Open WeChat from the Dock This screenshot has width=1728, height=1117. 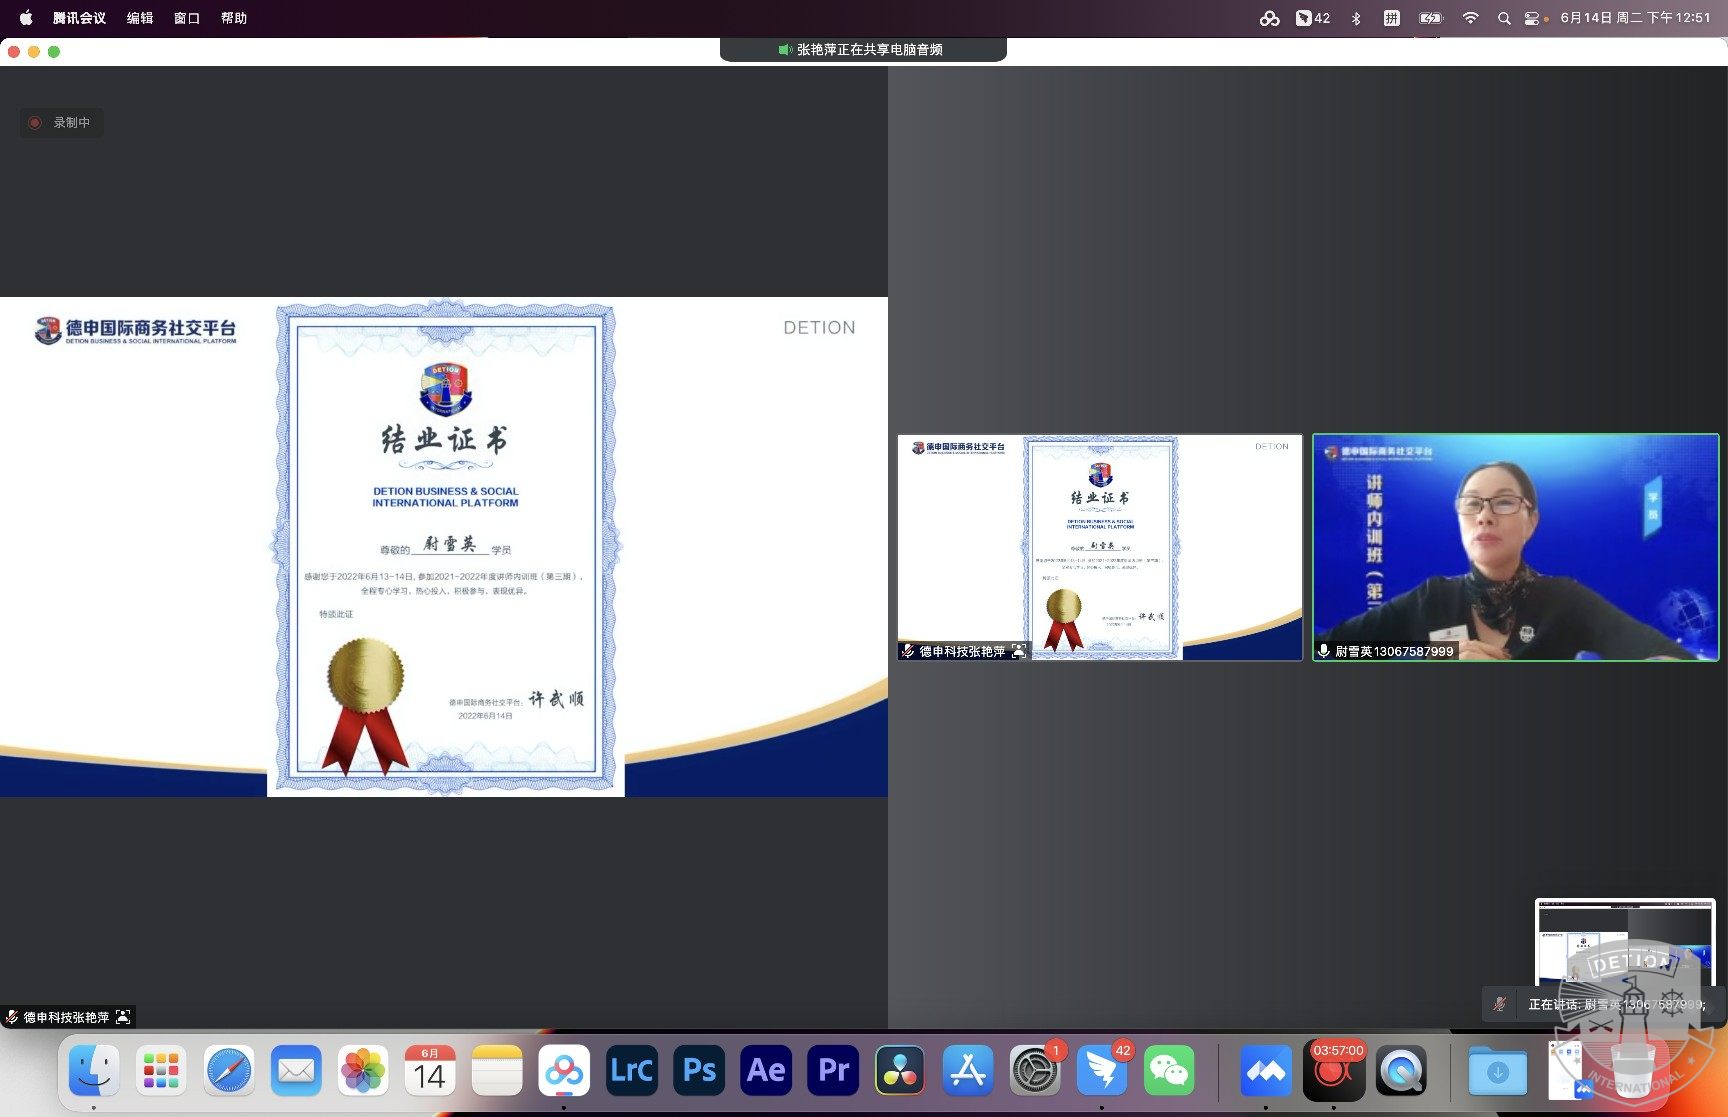pos(1169,1071)
